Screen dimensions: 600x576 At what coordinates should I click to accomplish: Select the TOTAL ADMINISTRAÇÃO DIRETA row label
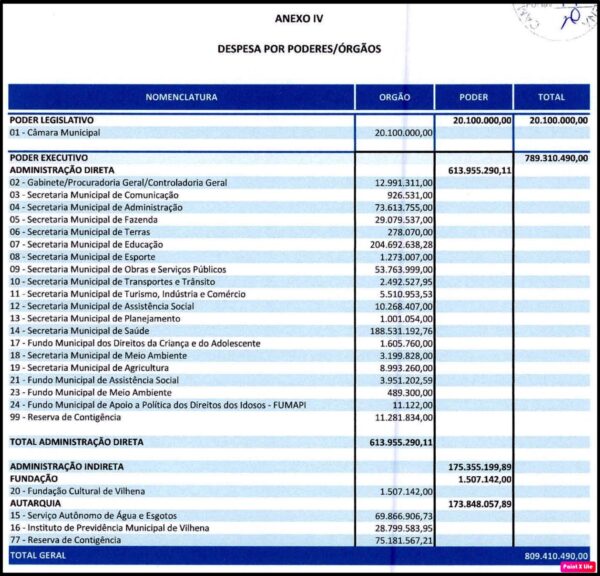[x=77, y=441]
